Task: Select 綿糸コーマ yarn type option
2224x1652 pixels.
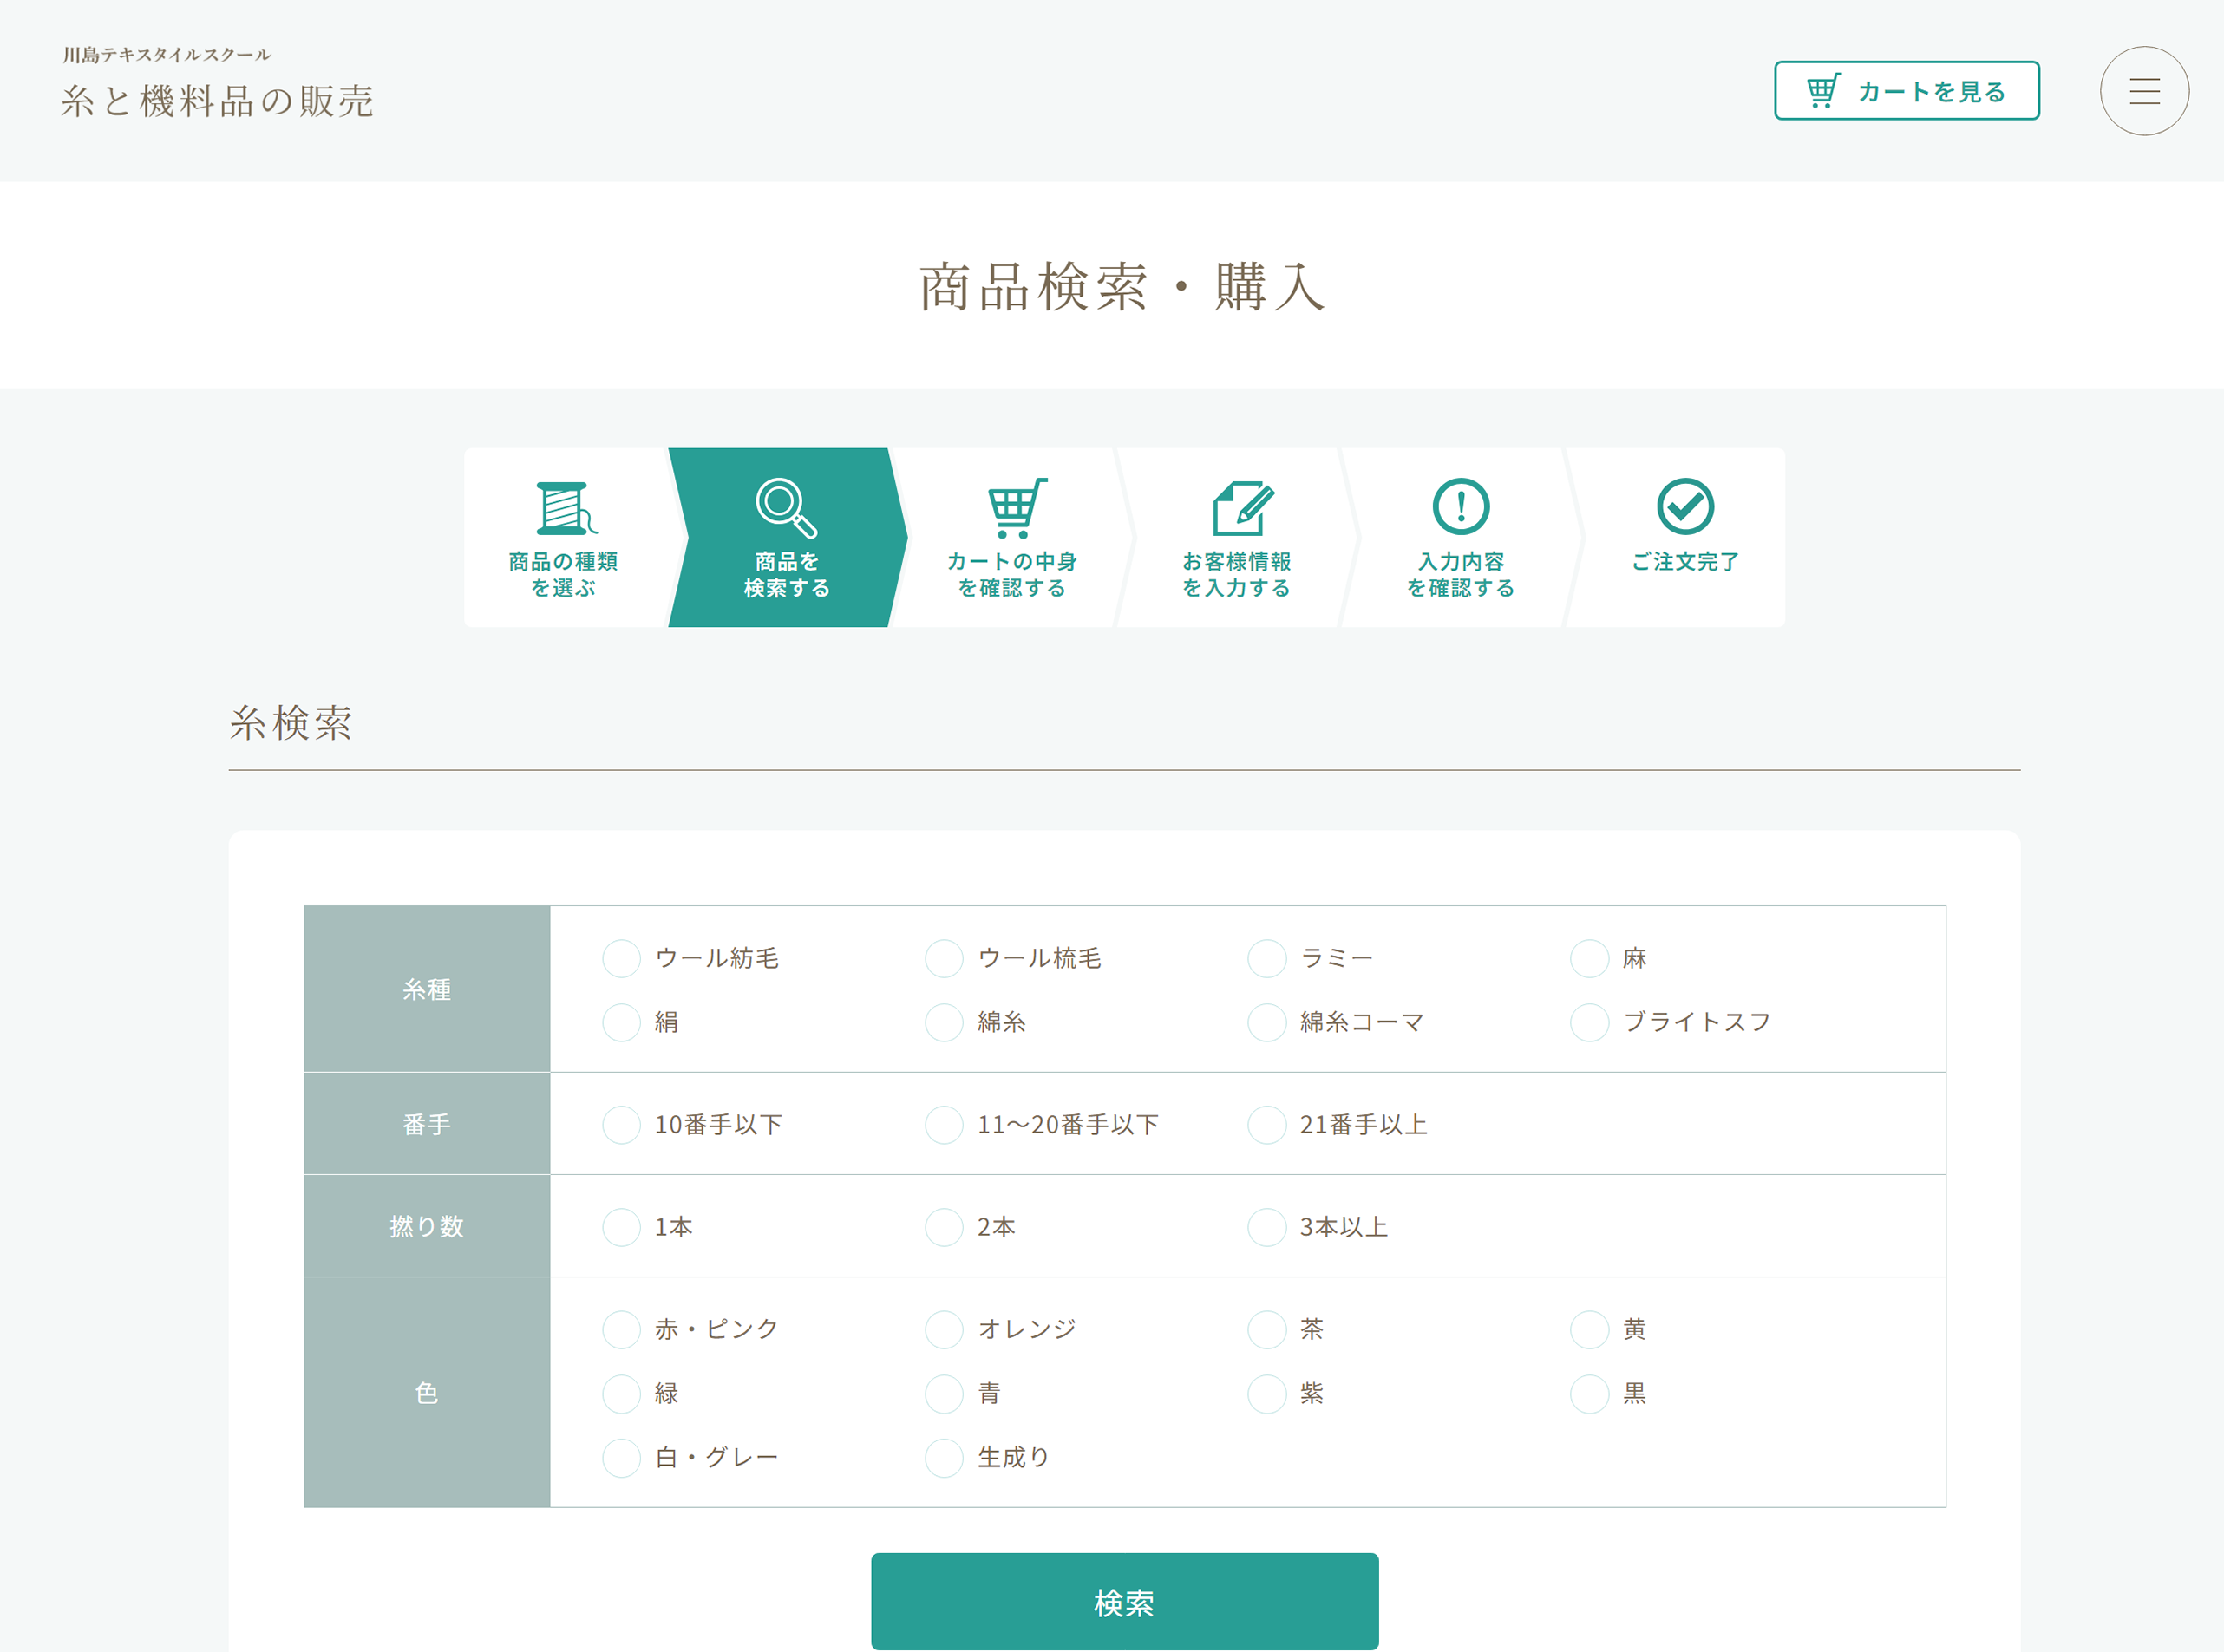Action: pyautogui.click(x=1266, y=1022)
